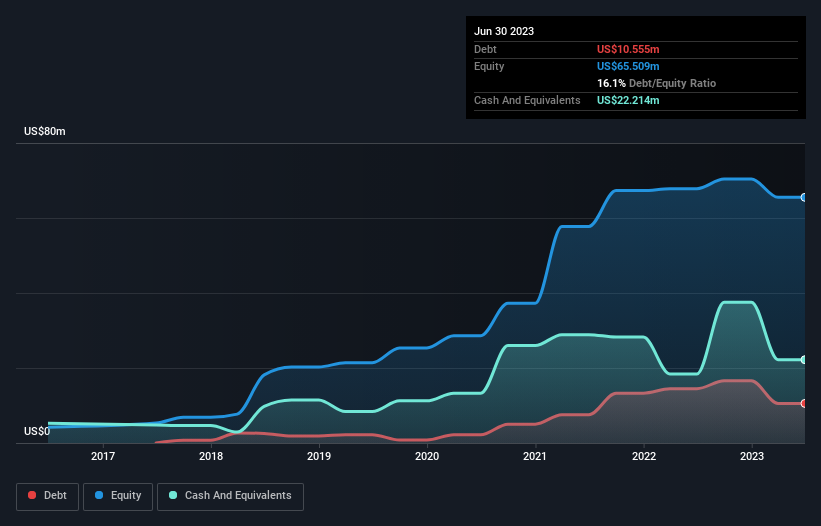This screenshot has height=526, width=821.
Task: Click the red Debt endpoint marker
Action: point(804,404)
